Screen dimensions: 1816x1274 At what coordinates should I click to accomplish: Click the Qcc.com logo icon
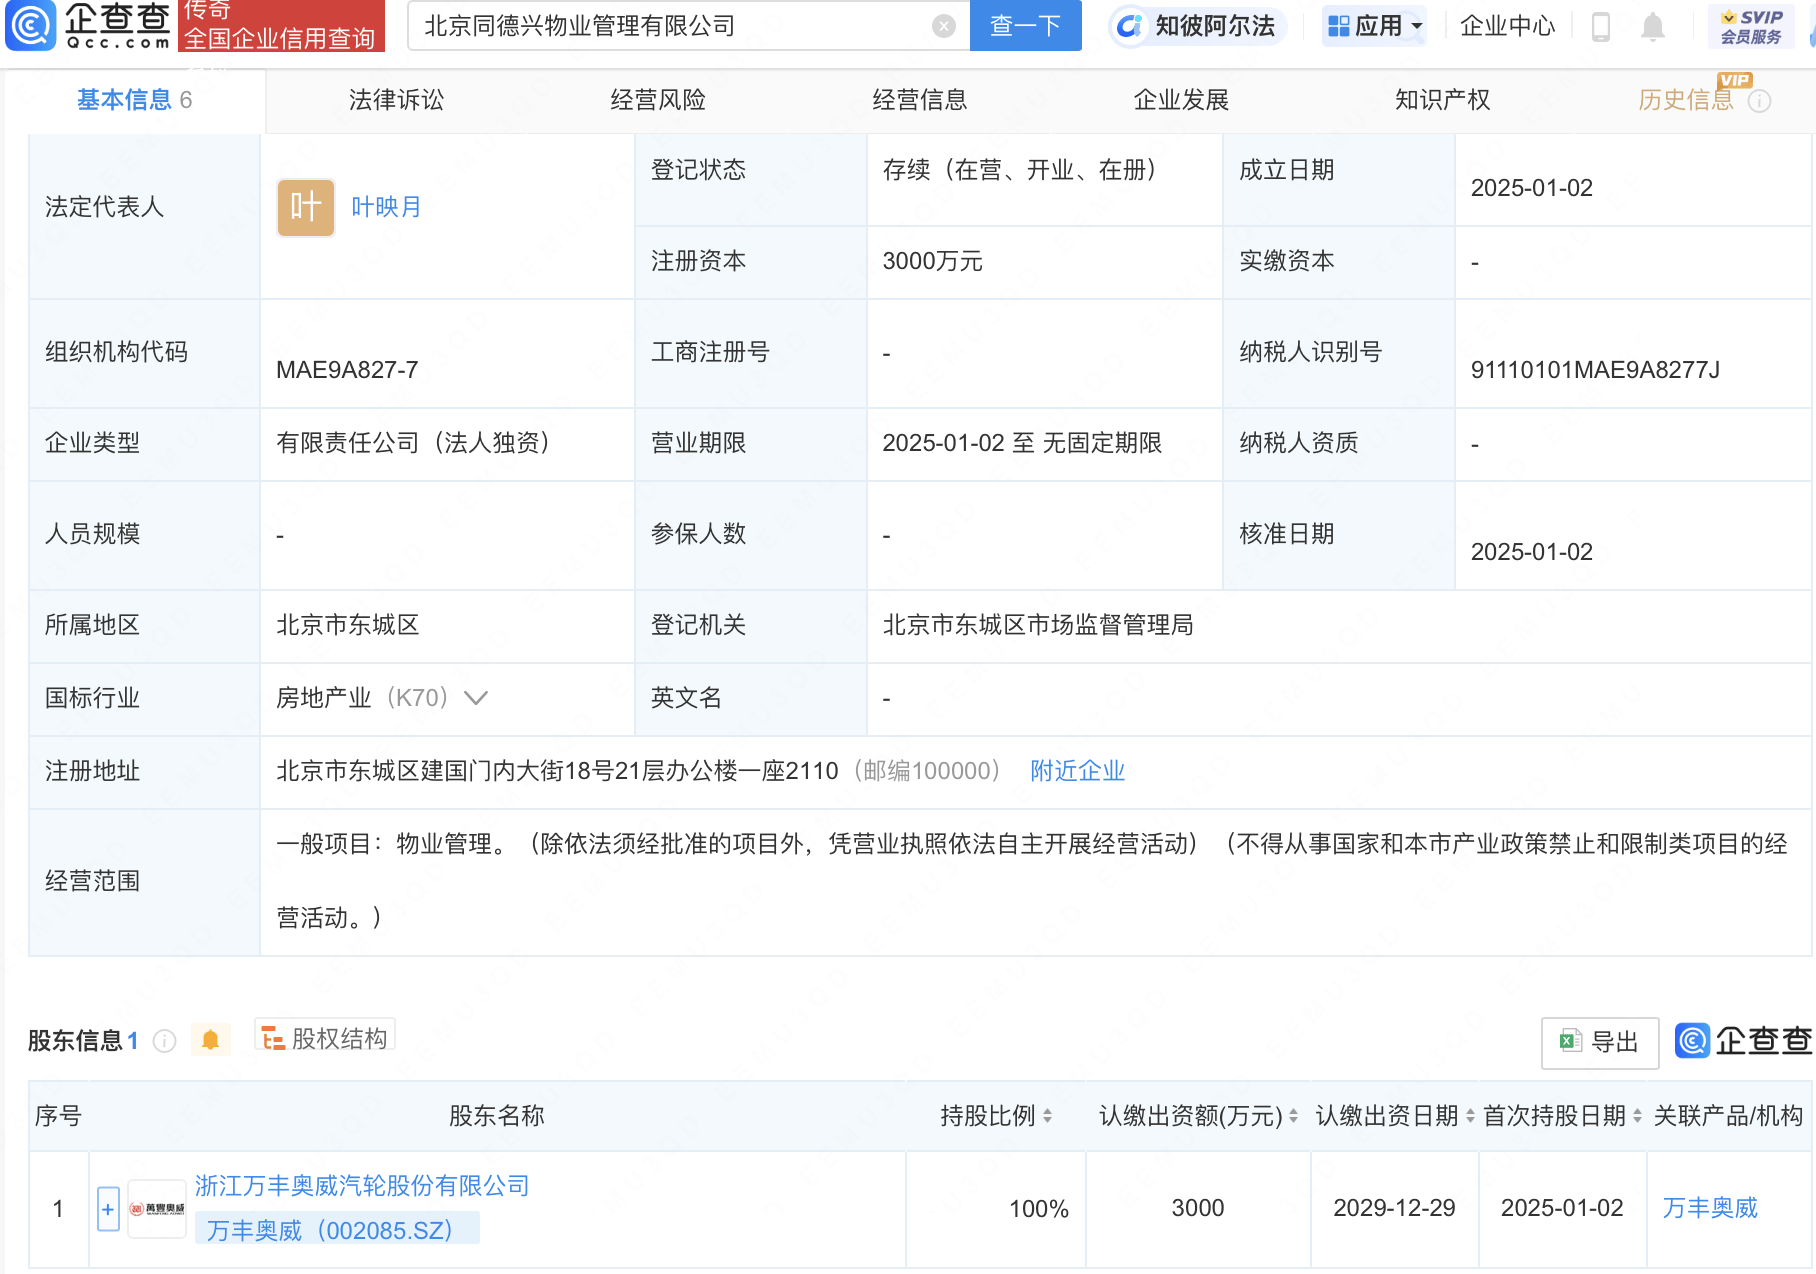coord(30,26)
